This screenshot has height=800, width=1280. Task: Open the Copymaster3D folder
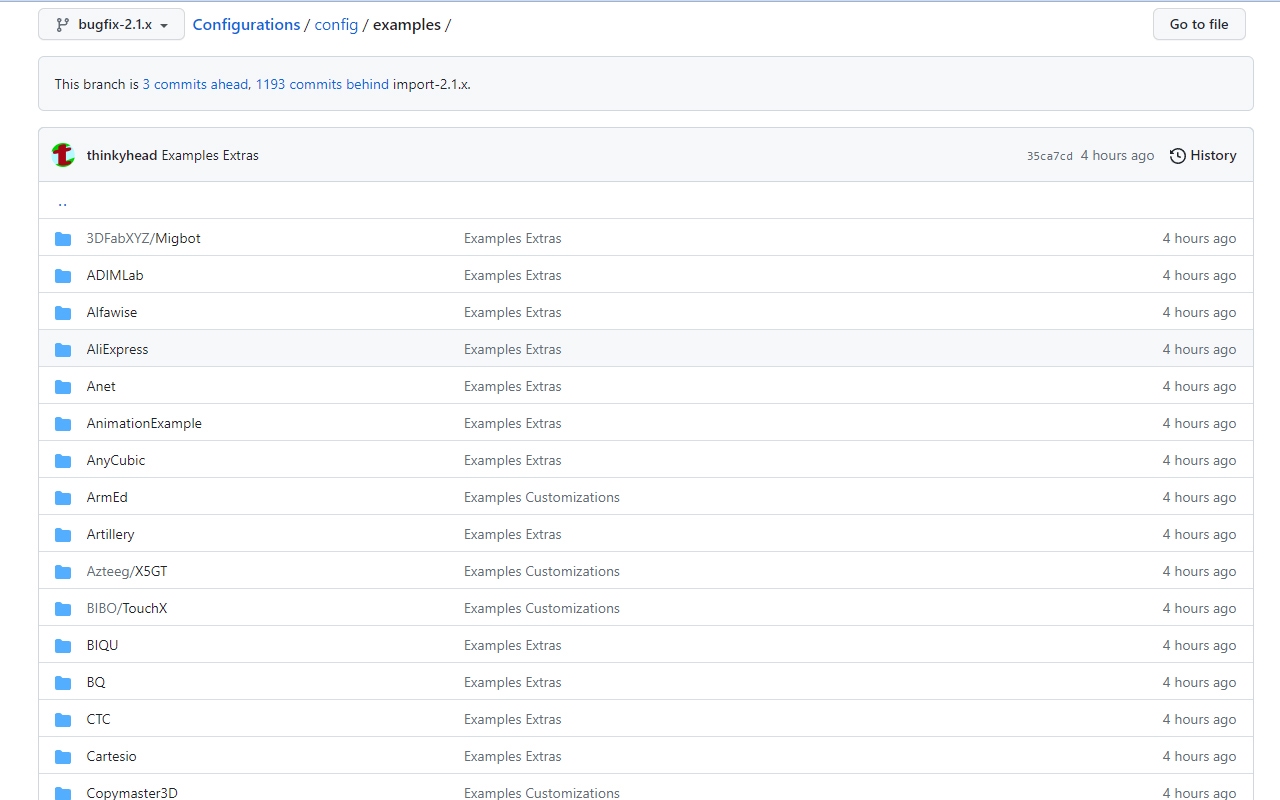coord(132,792)
